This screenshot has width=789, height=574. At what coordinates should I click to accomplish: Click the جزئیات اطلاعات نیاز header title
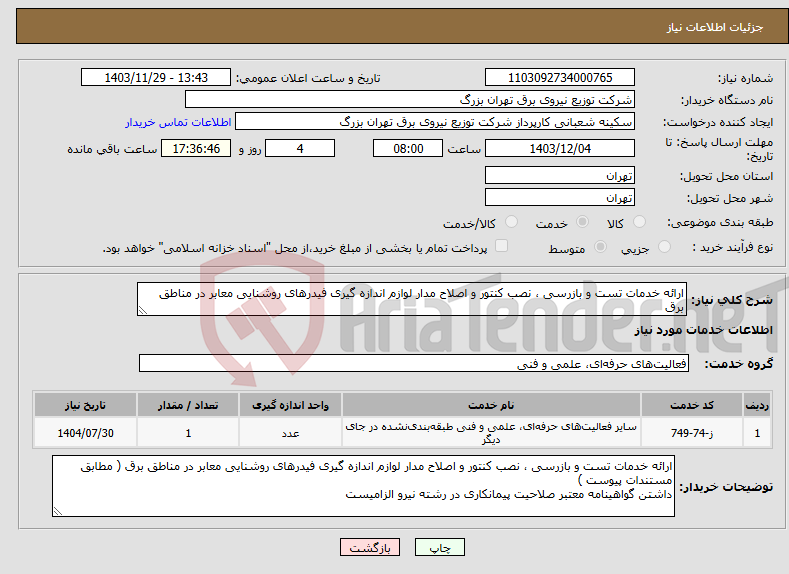[715, 27]
